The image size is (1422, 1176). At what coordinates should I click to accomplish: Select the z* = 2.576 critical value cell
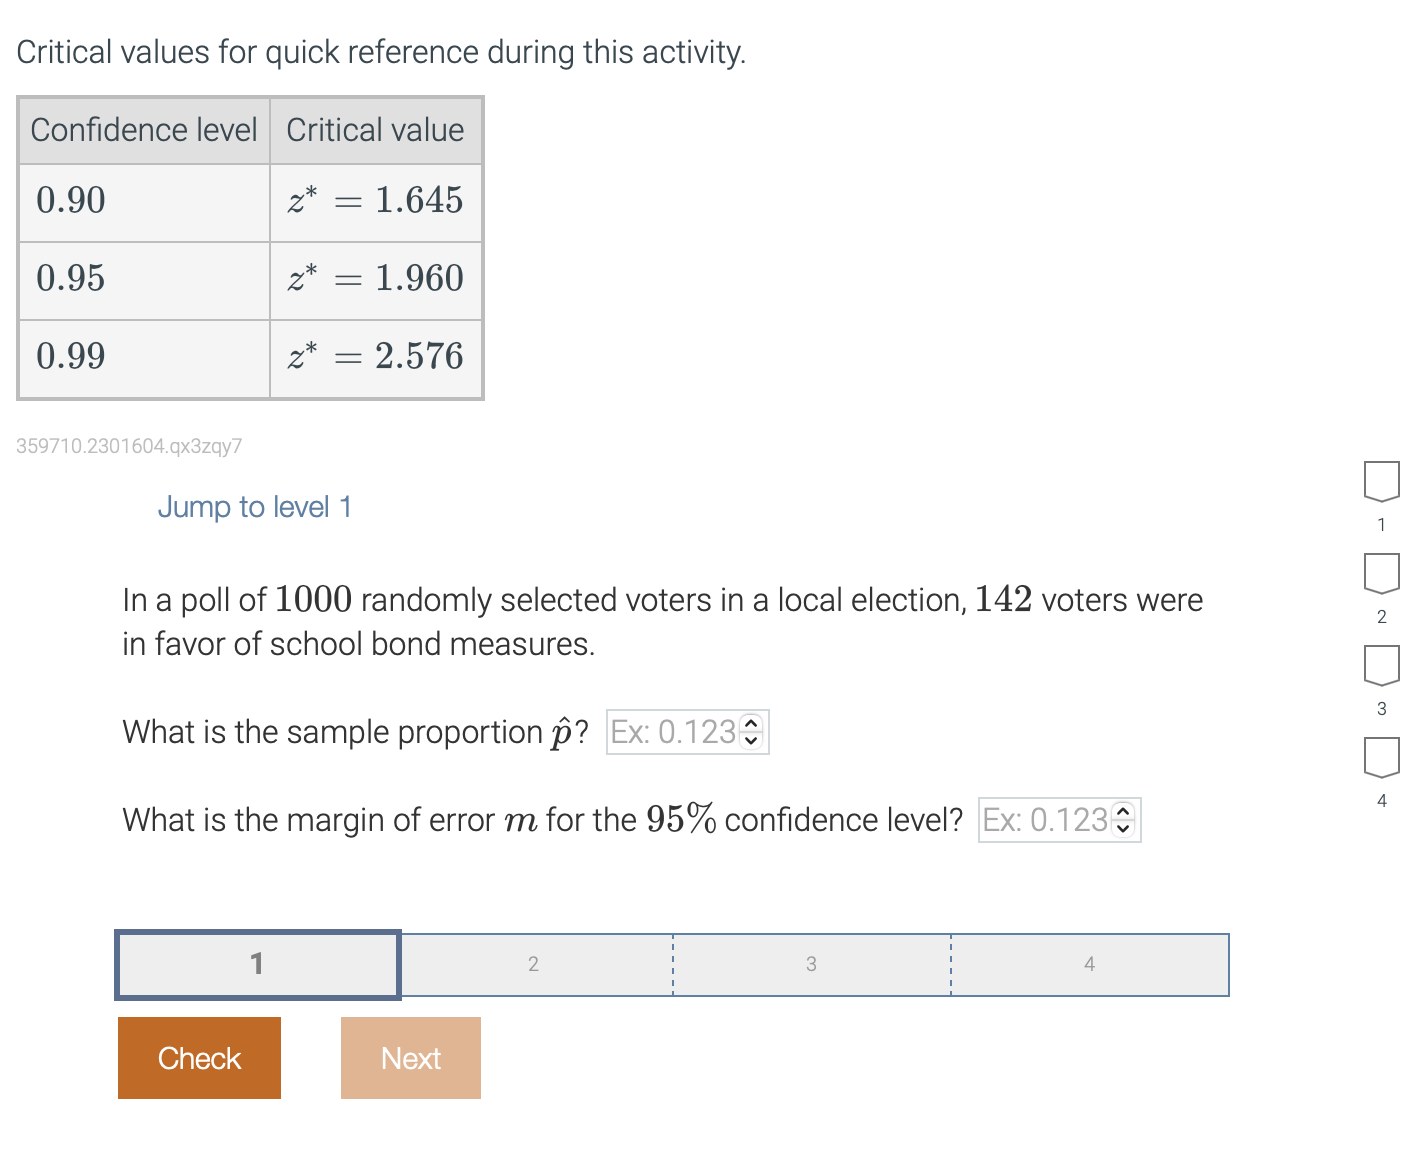pos(376,357)
